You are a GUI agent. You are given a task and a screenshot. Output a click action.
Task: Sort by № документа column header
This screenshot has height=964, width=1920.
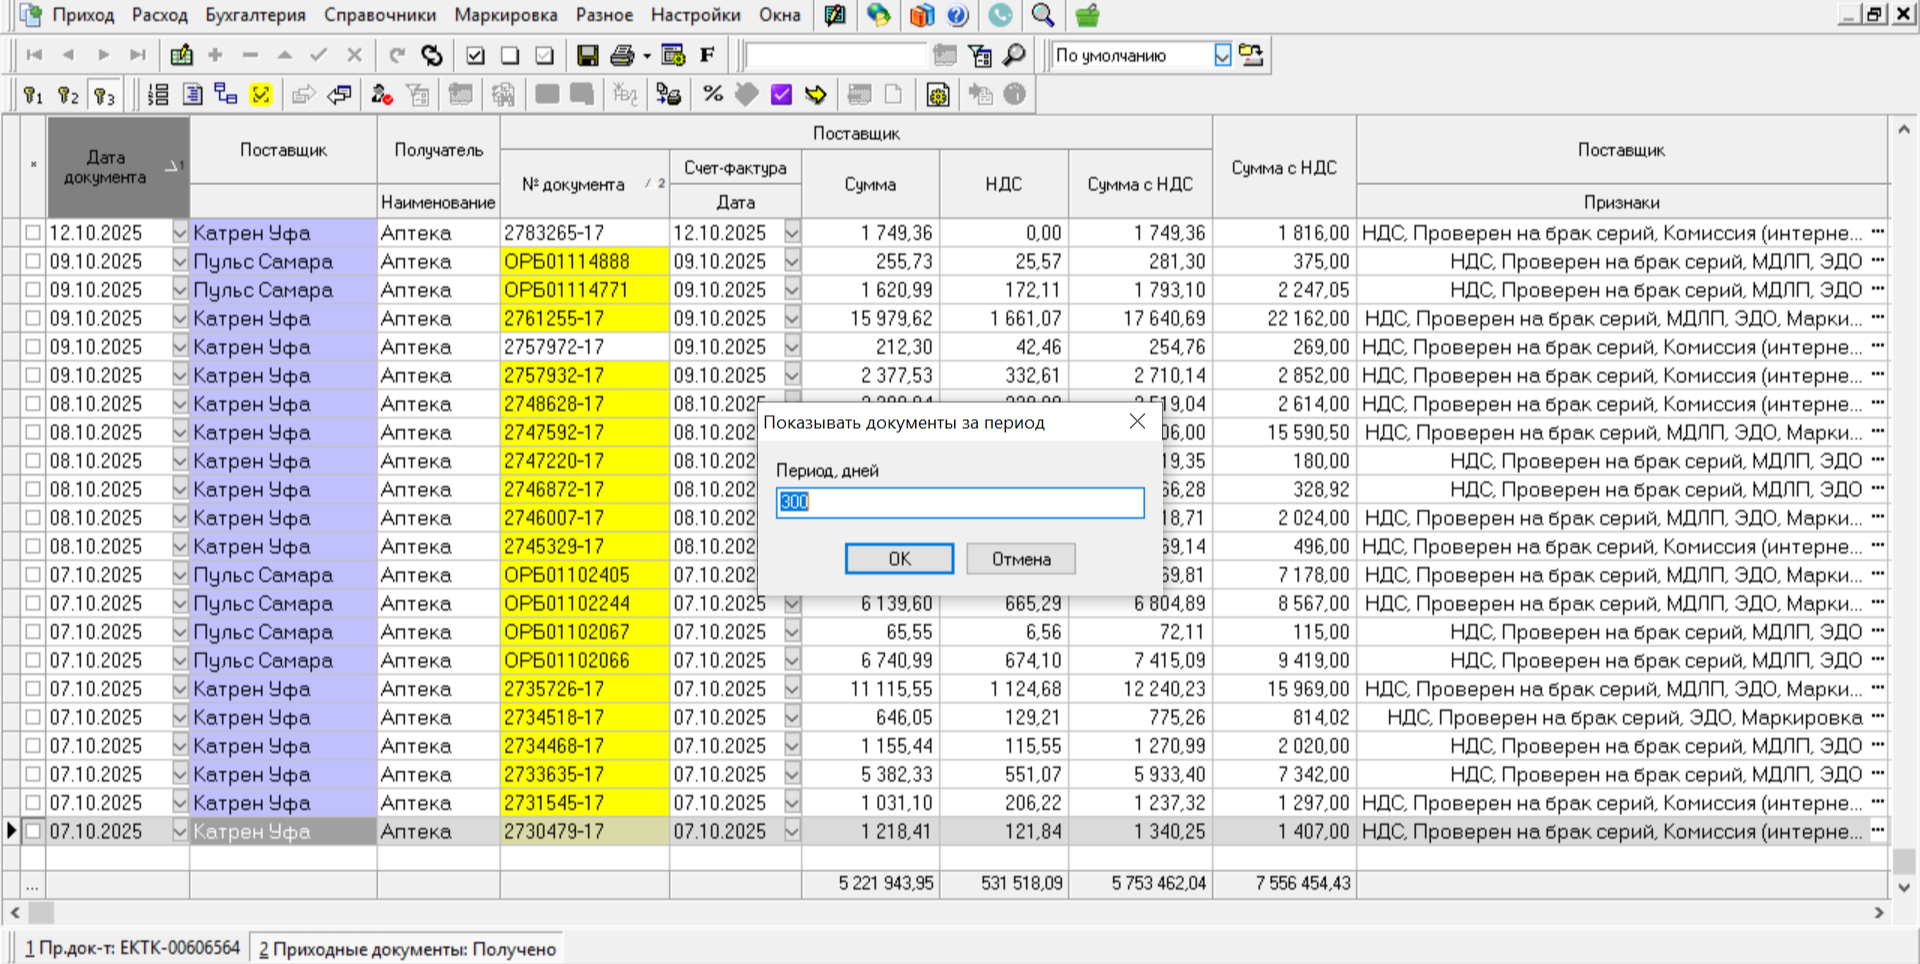tap(585, 184)
